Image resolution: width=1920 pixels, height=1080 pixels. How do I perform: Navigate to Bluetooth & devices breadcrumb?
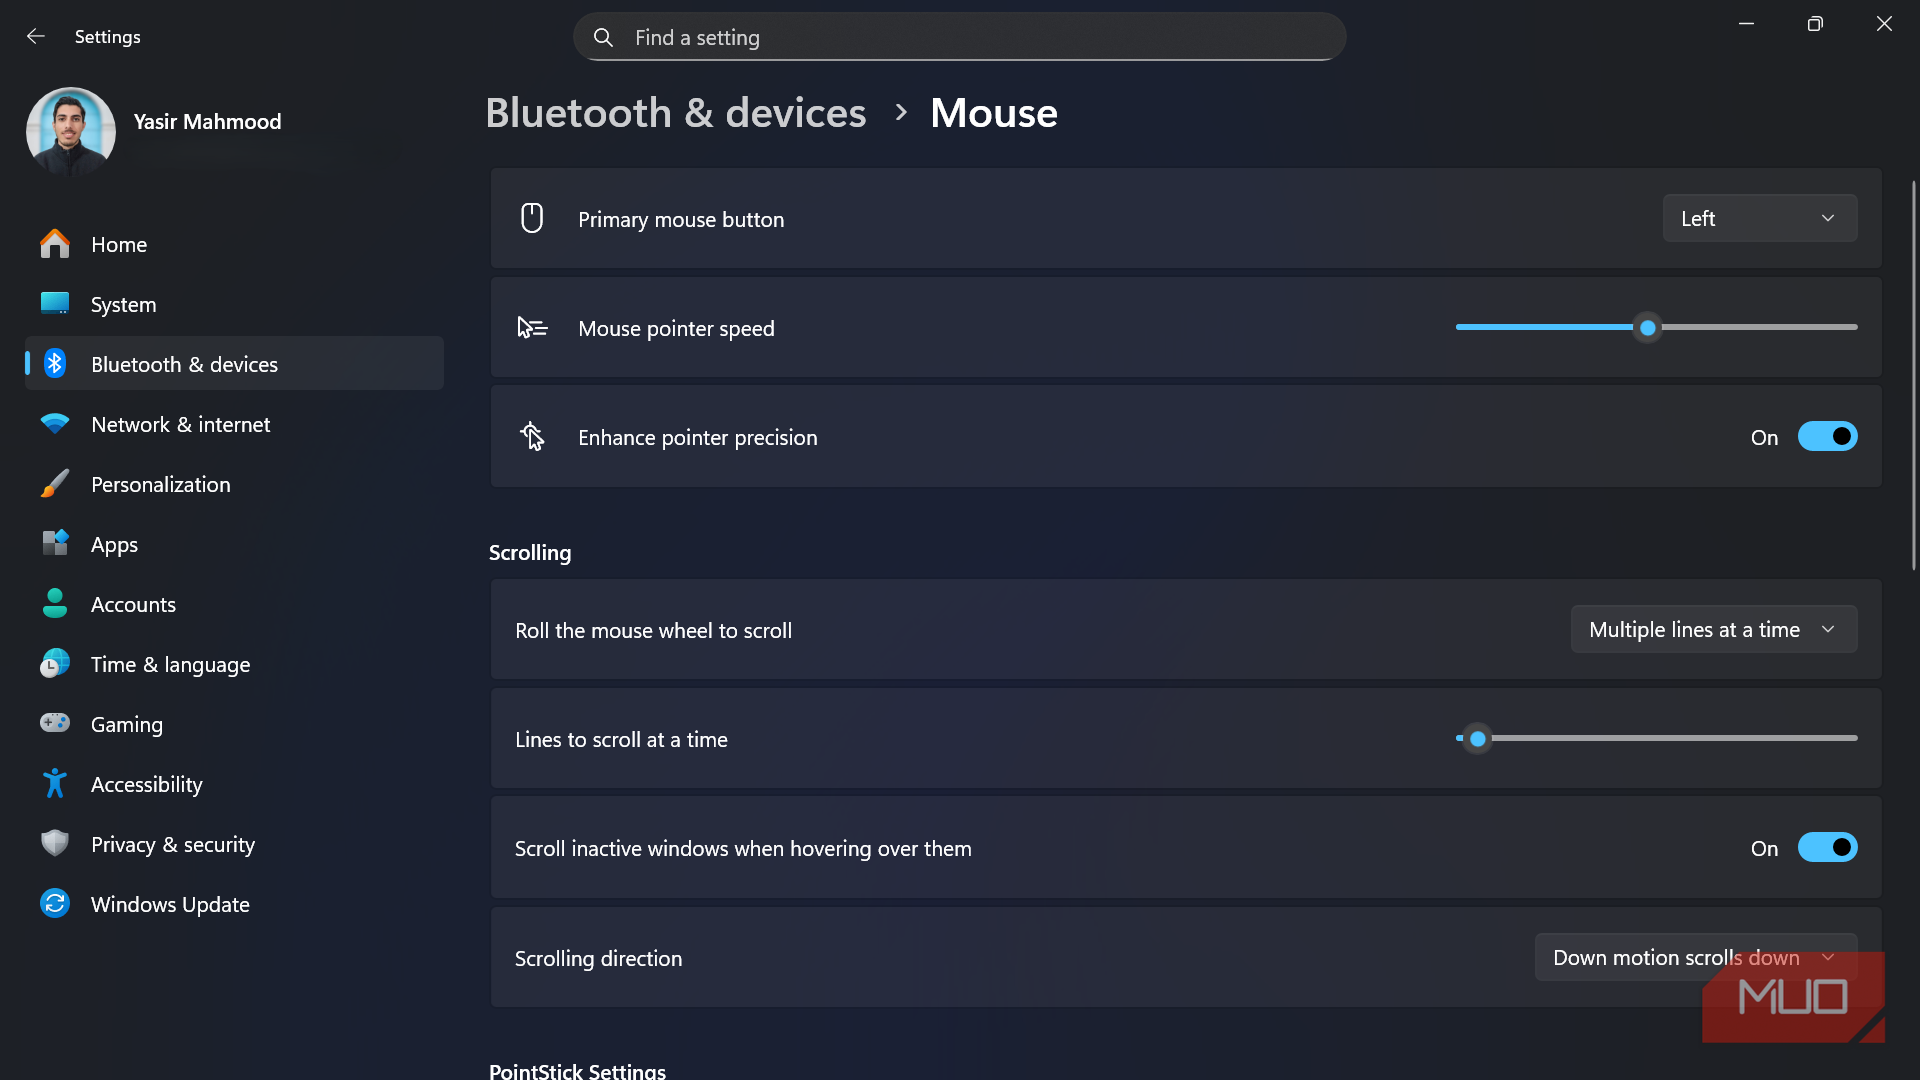click(675, 113)
